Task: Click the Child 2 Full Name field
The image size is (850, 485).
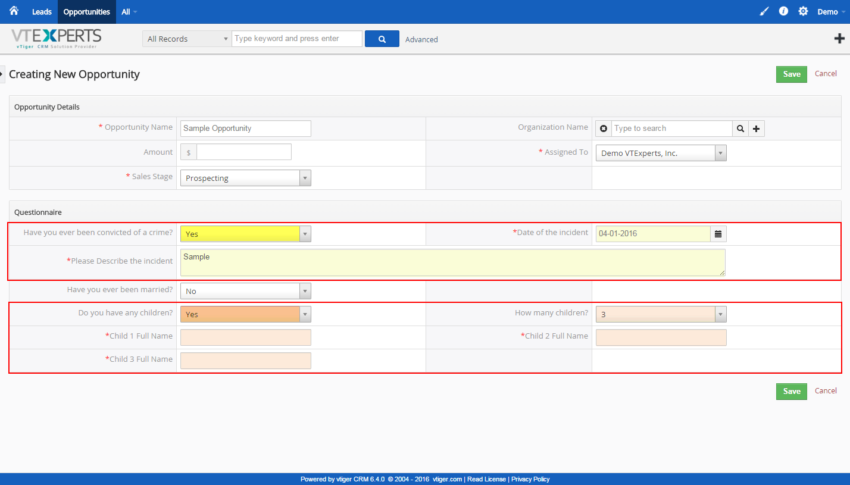Action: (661, 337)
